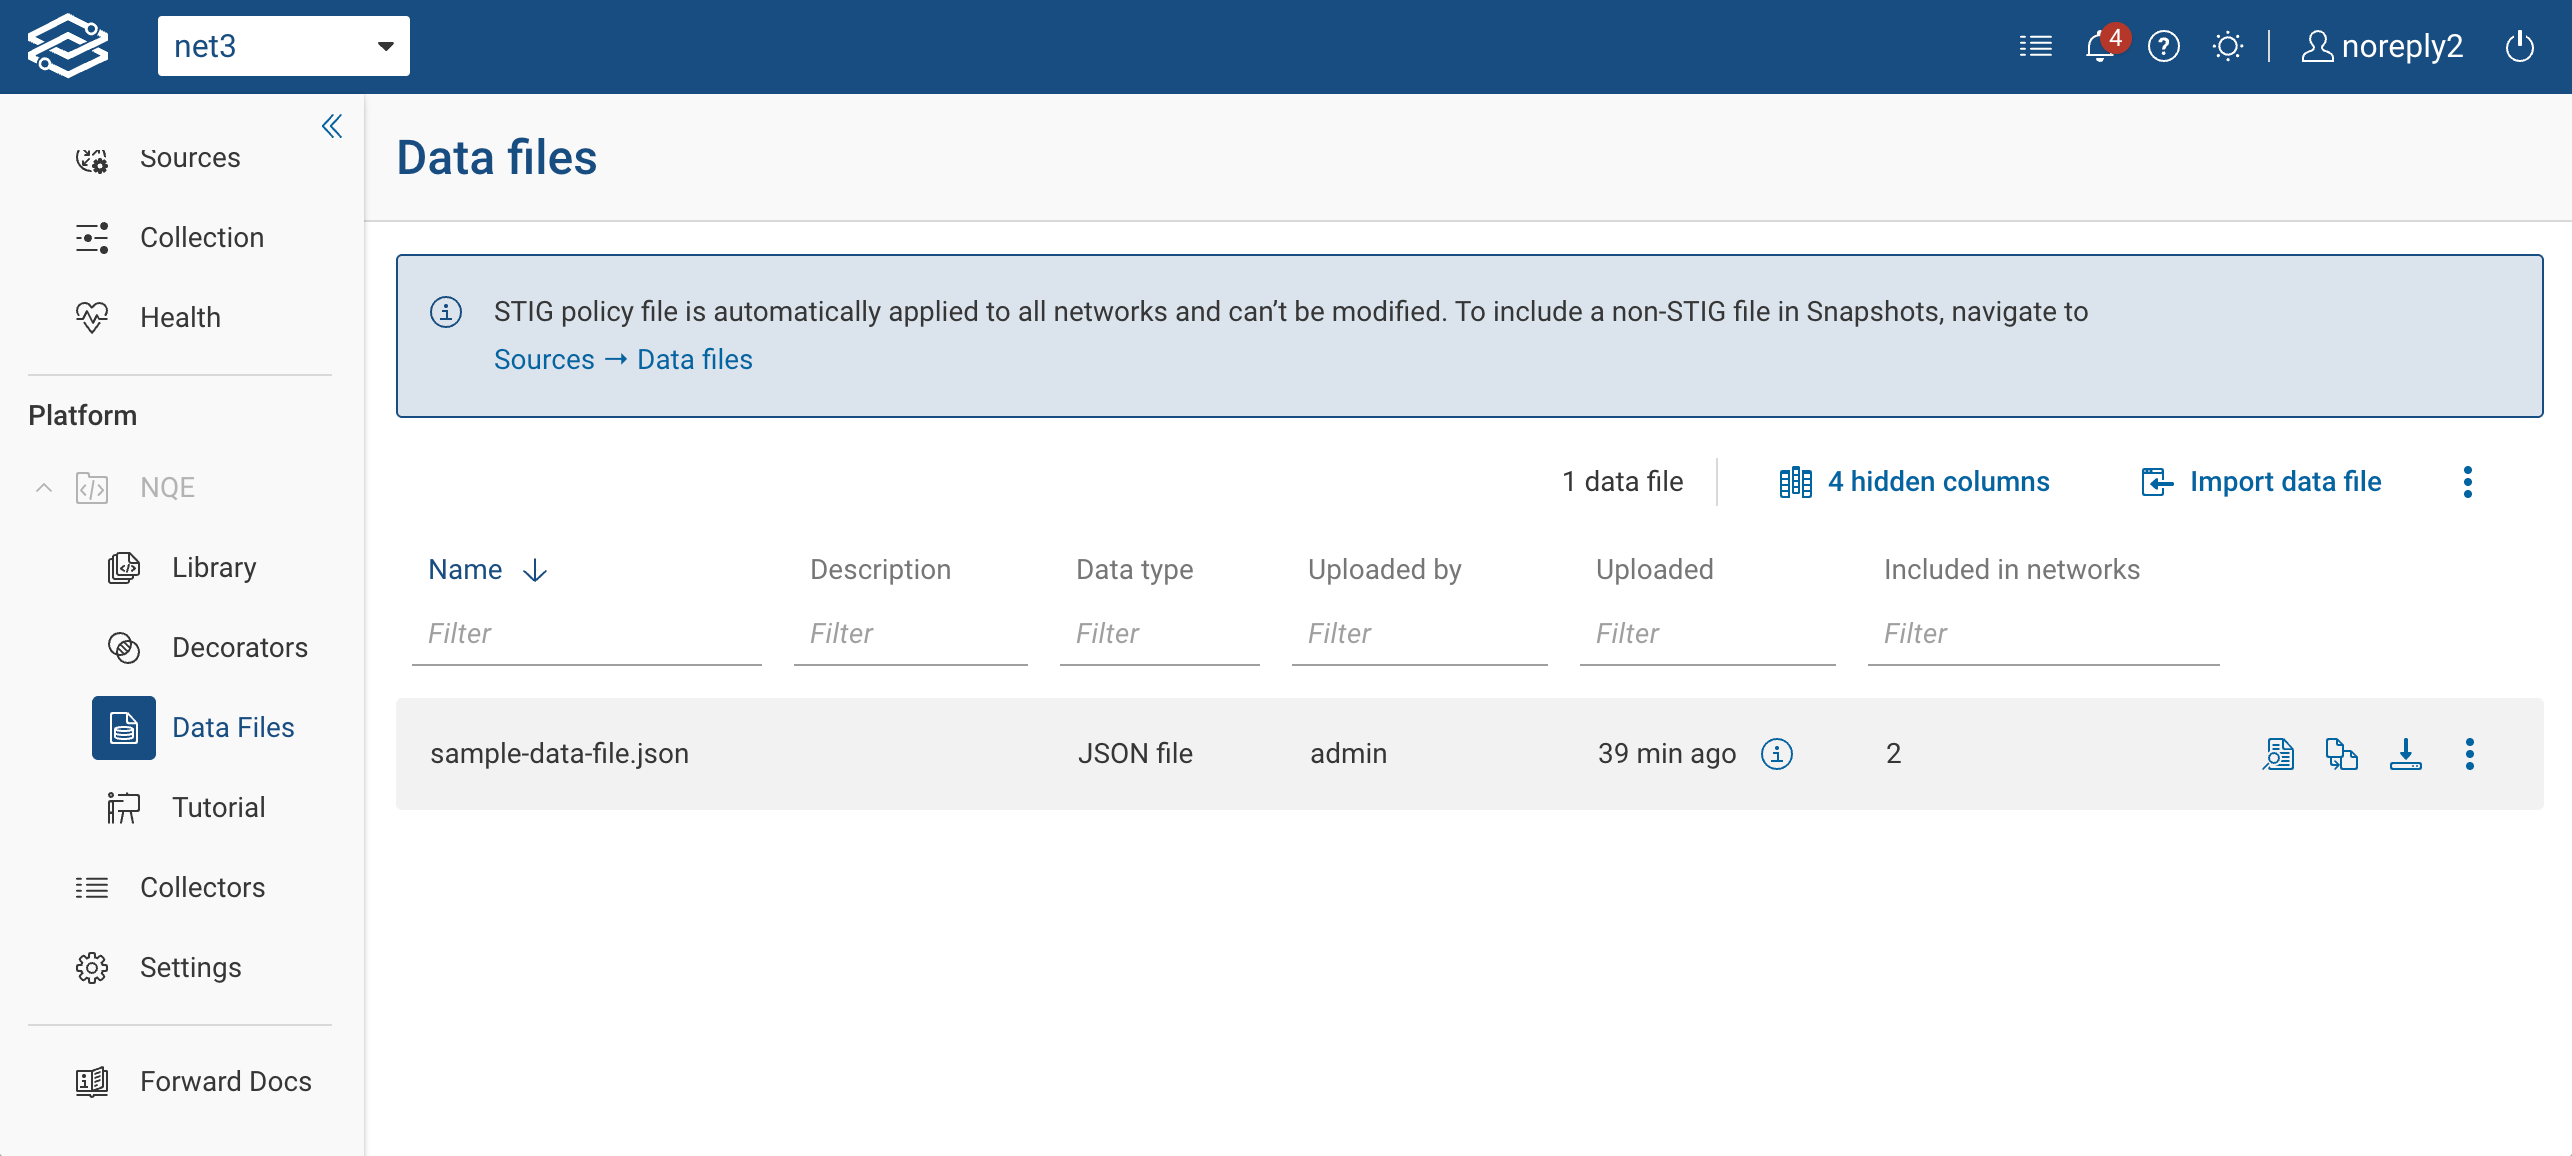Focus the Uploaded by filter field

pyautogui.click(x=1420, y=634)
